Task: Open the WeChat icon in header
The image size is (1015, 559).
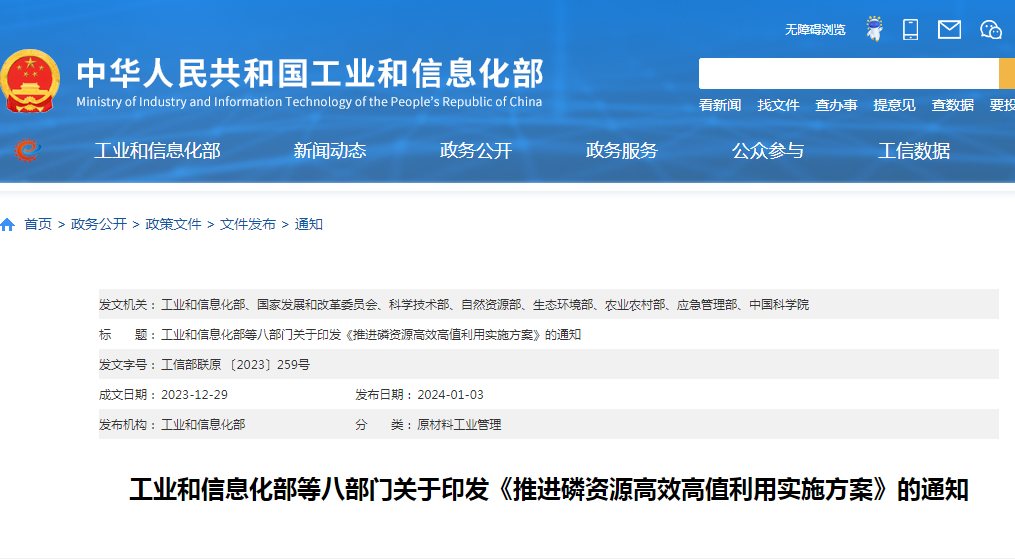Action: (x=990, y=29)
